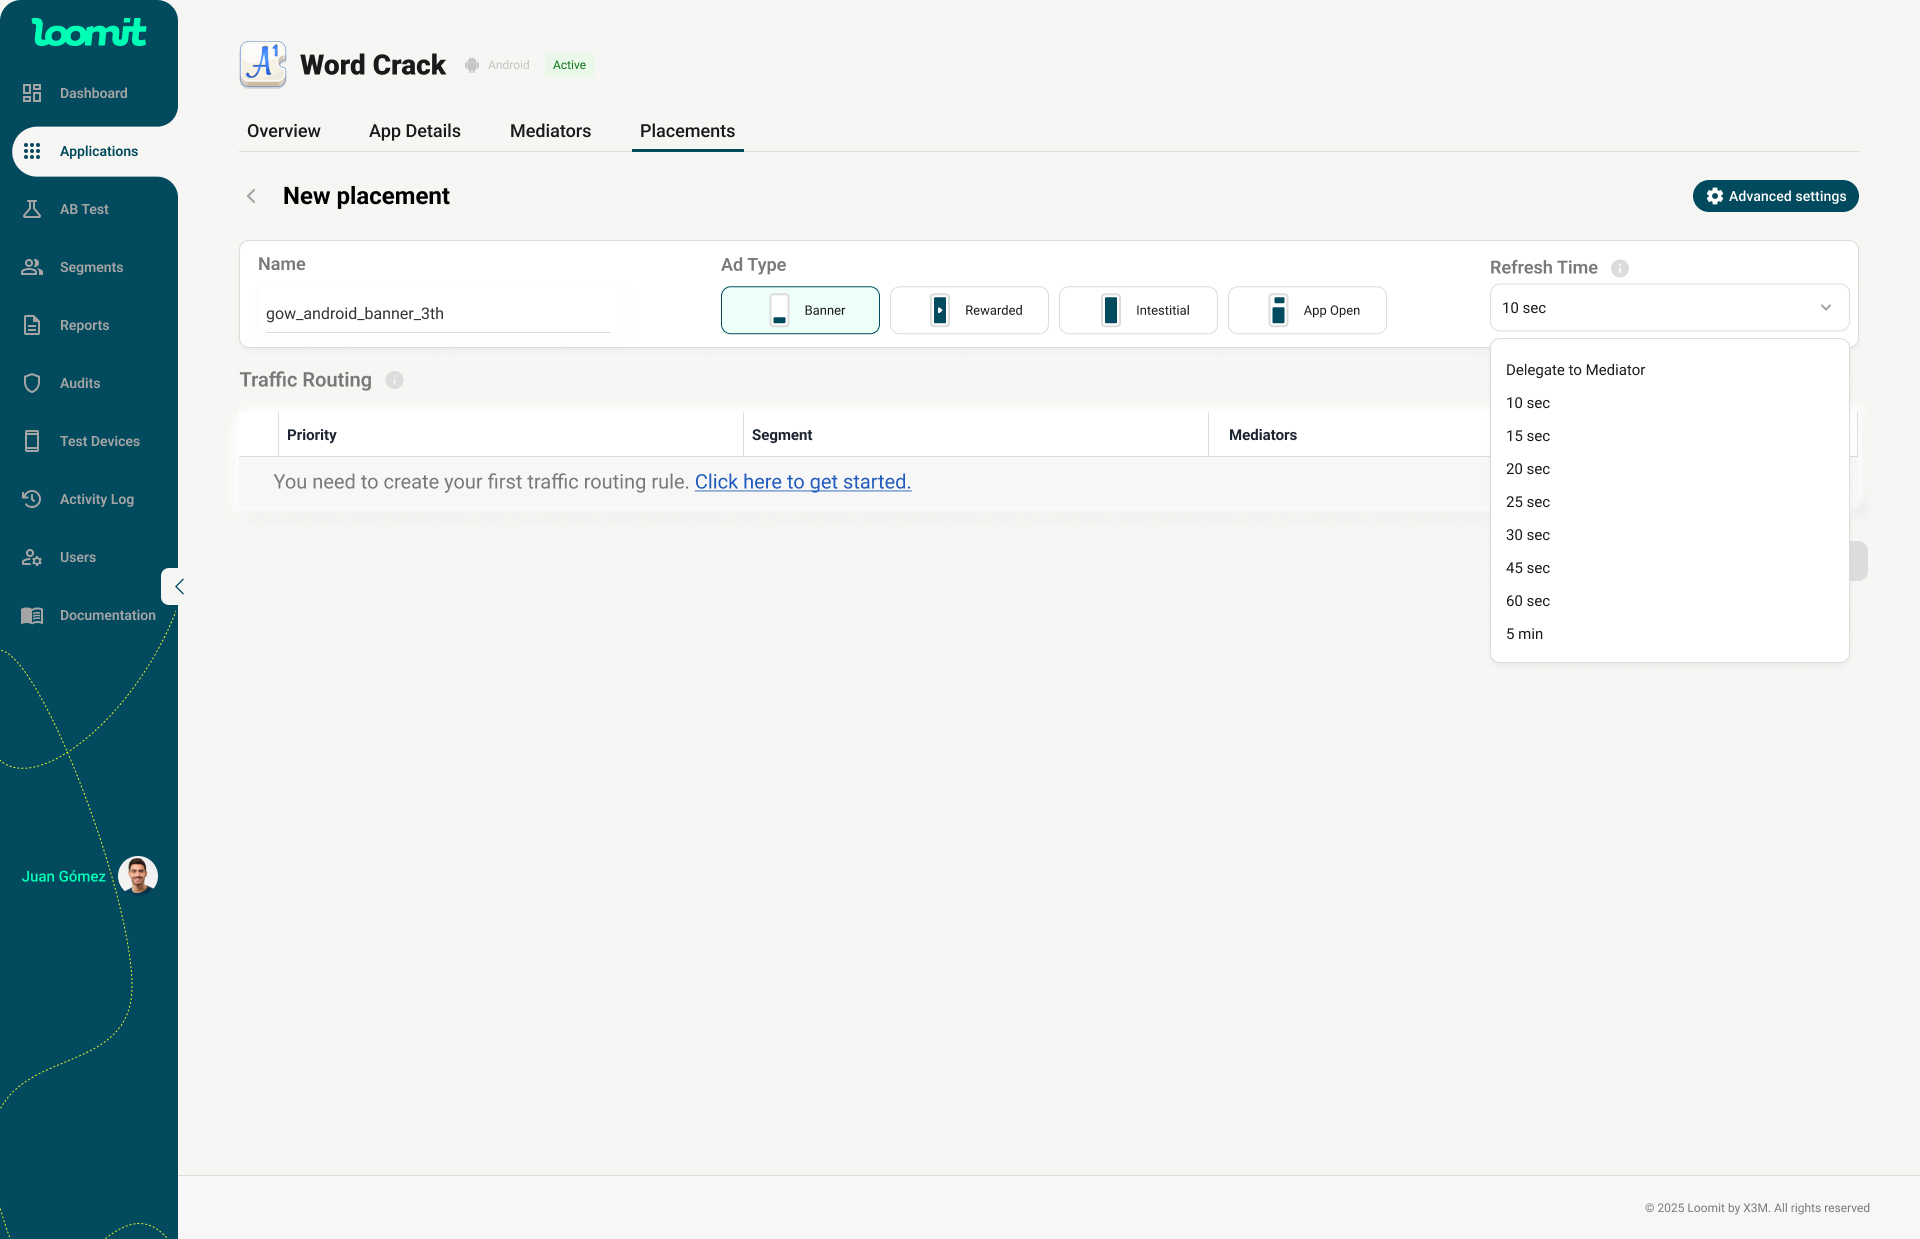Select the Banner ad type
The width and height of the screenshot is (1920, 1239).
pos(800,310)
